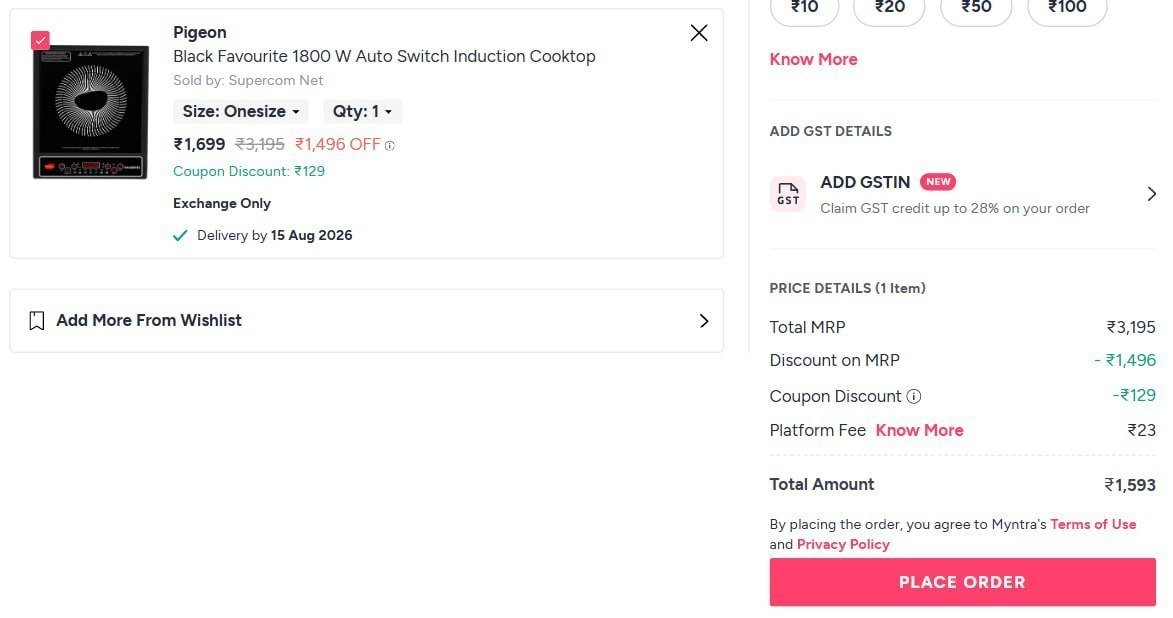Expand Add More From Wishlist chevron
The width and height of the screenshot is (1173, 618).
703,321
